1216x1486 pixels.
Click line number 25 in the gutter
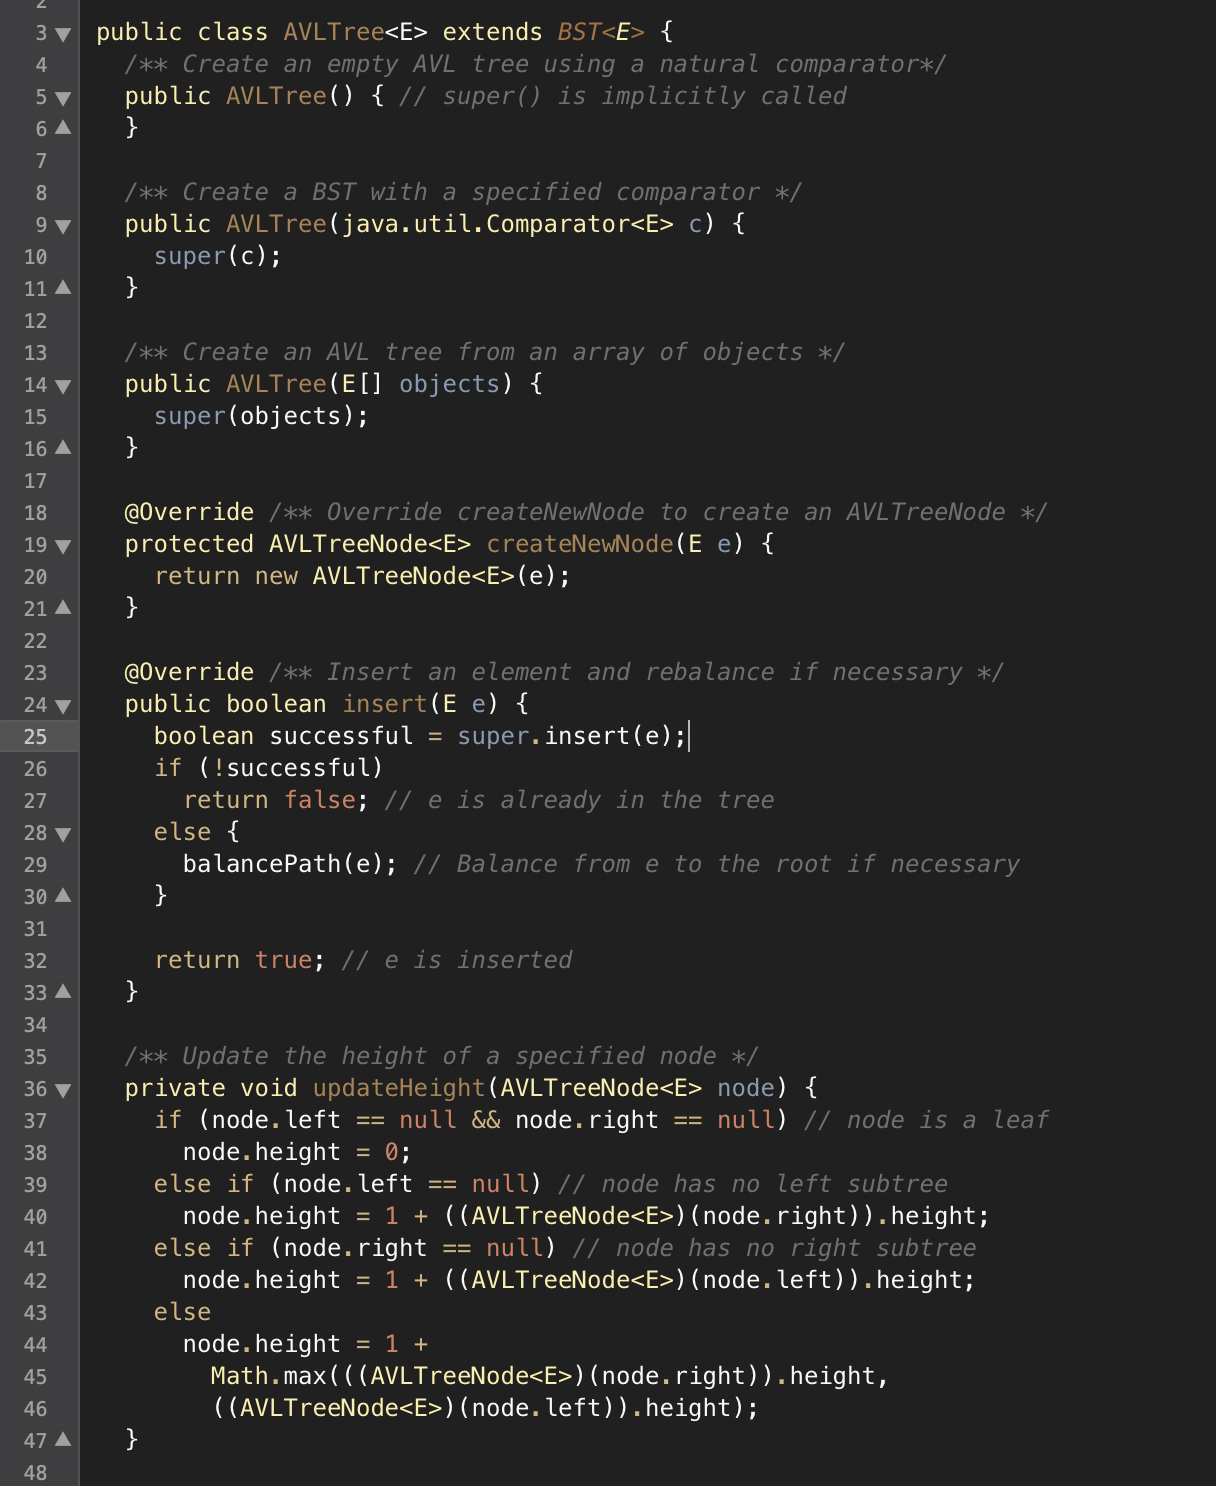pos(36,736)
